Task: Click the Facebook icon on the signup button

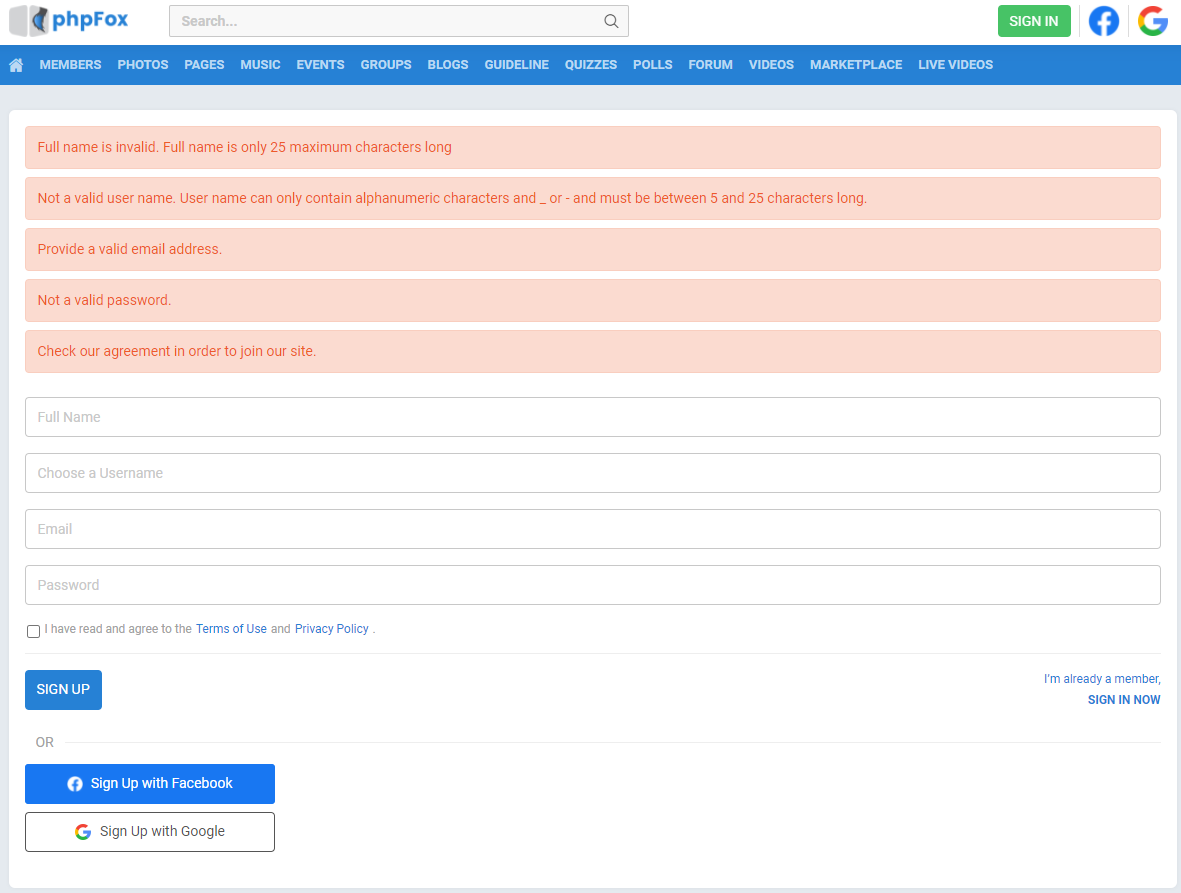Action: [75, 784]
